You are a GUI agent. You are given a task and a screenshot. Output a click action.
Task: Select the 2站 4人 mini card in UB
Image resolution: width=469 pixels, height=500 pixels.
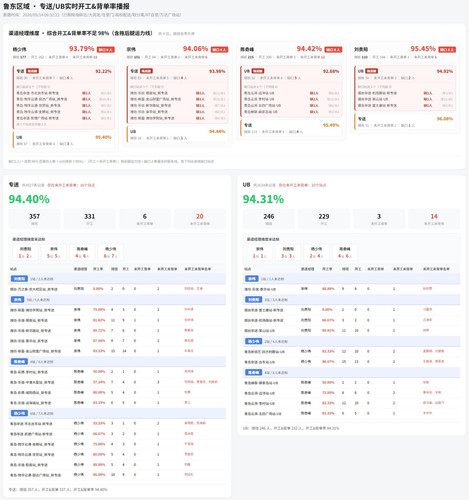(316, 252)
